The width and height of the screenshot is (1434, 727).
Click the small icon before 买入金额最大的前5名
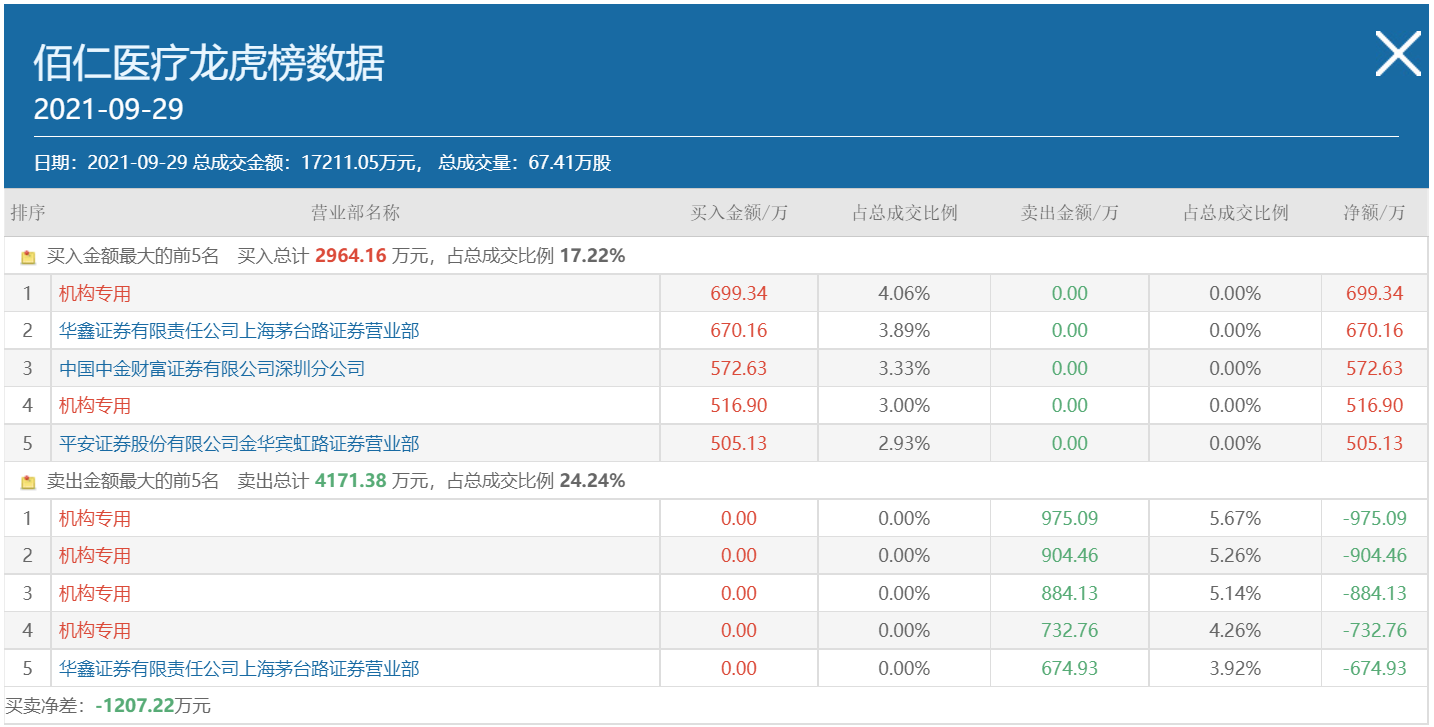[x=28, y=257]
